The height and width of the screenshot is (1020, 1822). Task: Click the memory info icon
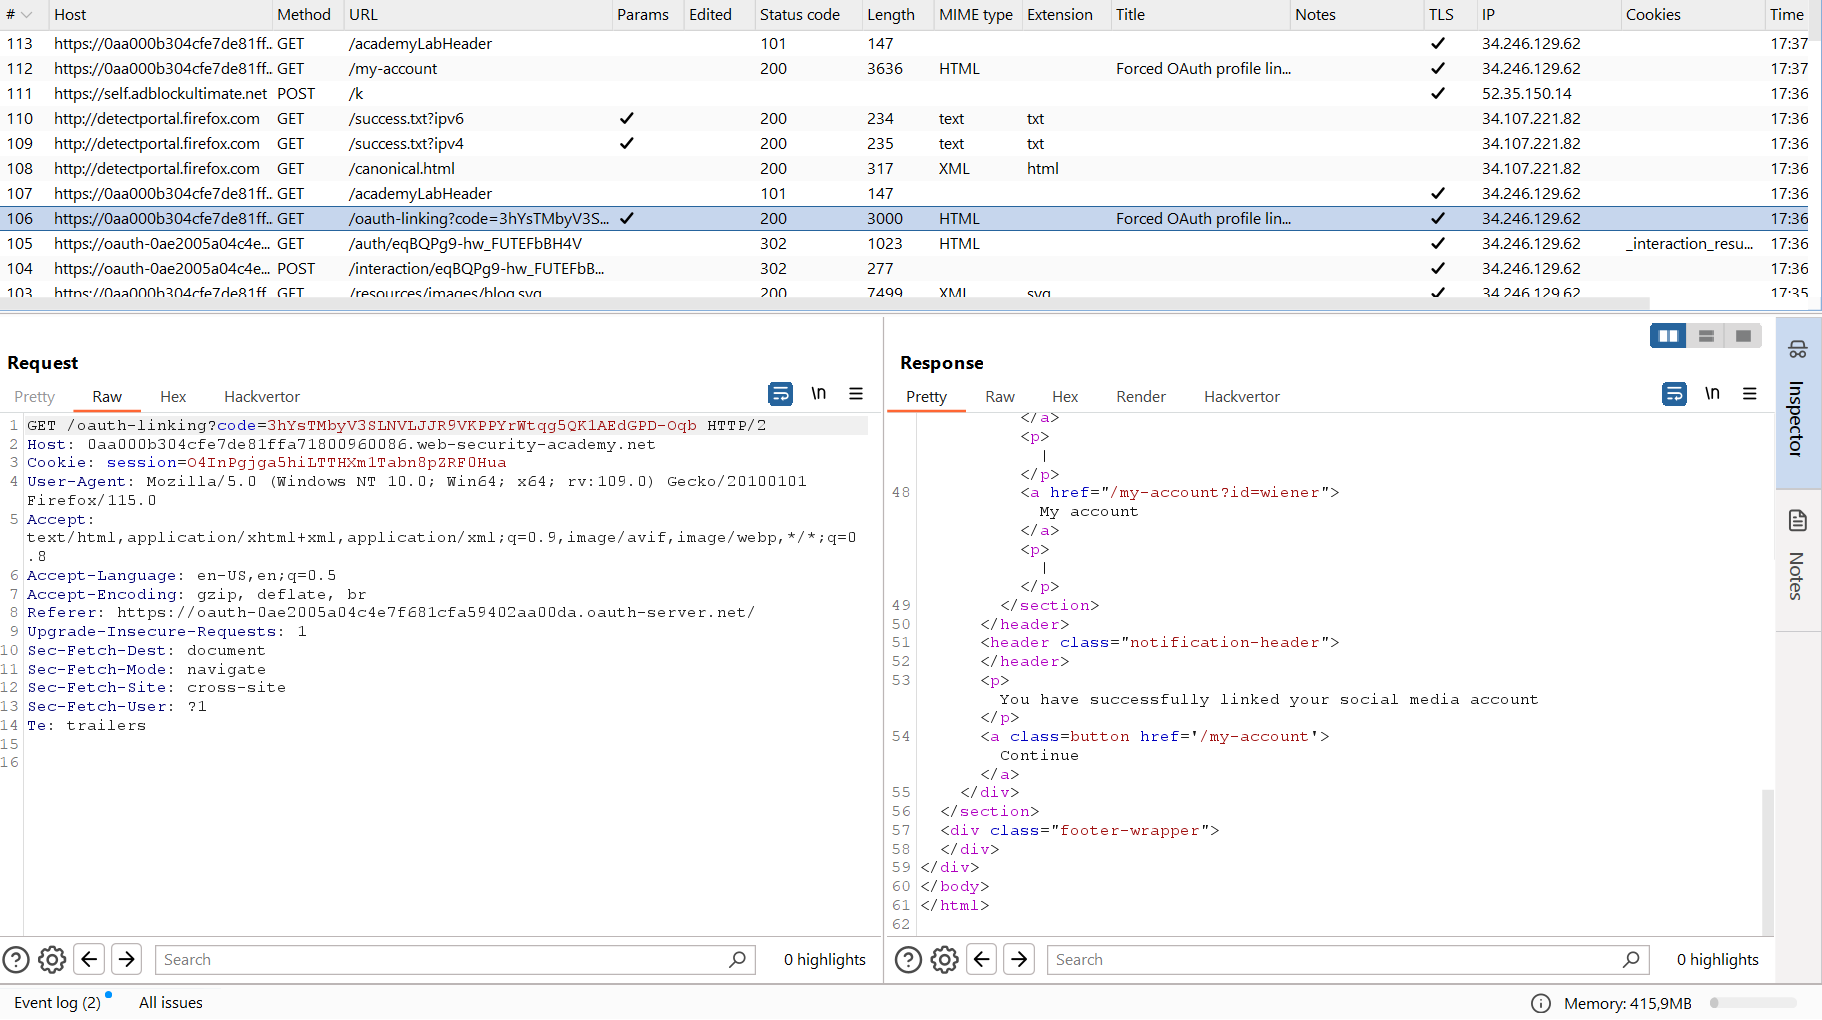(x=1541, y=1003)
